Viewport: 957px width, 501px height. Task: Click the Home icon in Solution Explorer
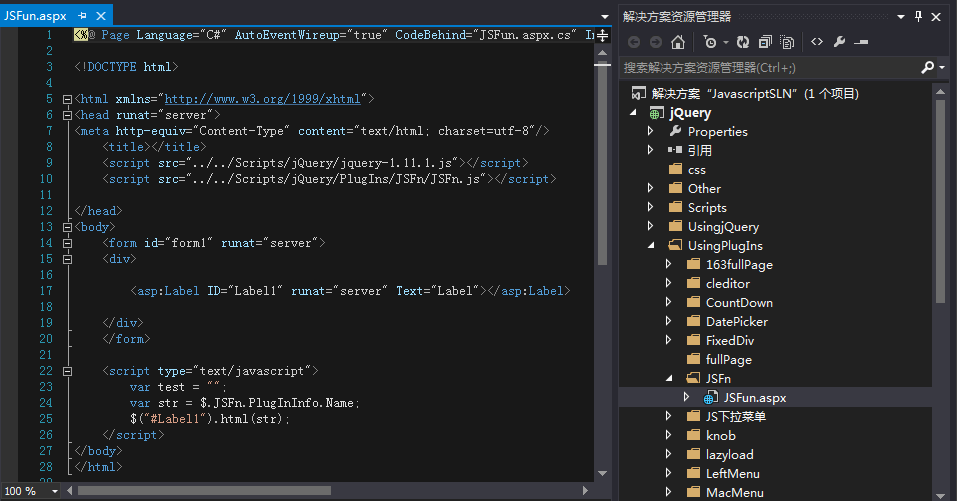tap(678, 42)
